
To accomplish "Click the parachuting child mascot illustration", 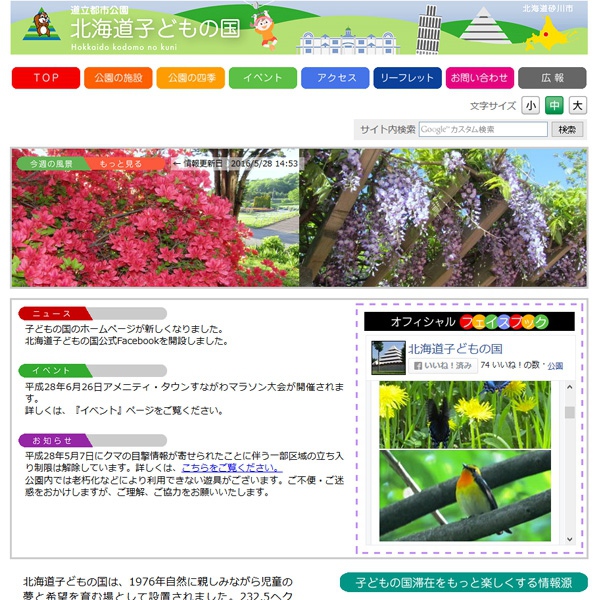I will point(264,27).
